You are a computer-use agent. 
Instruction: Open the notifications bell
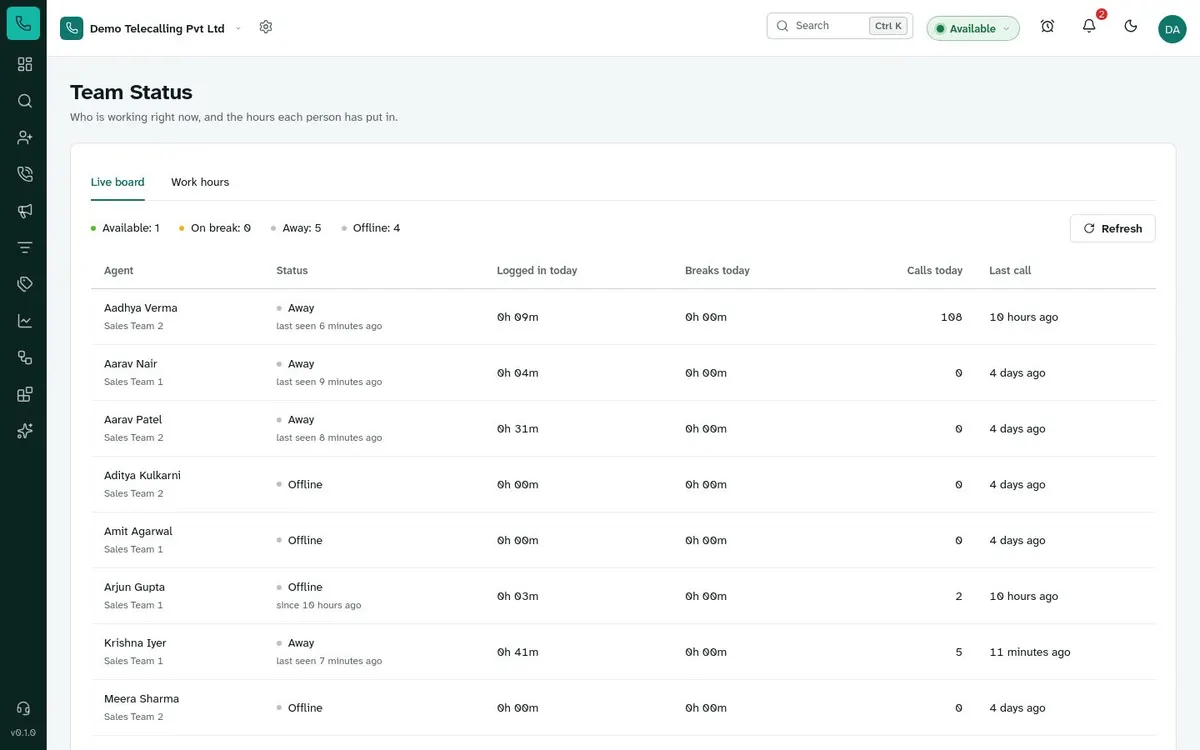pyautogui.click(x=1089, y=27)
